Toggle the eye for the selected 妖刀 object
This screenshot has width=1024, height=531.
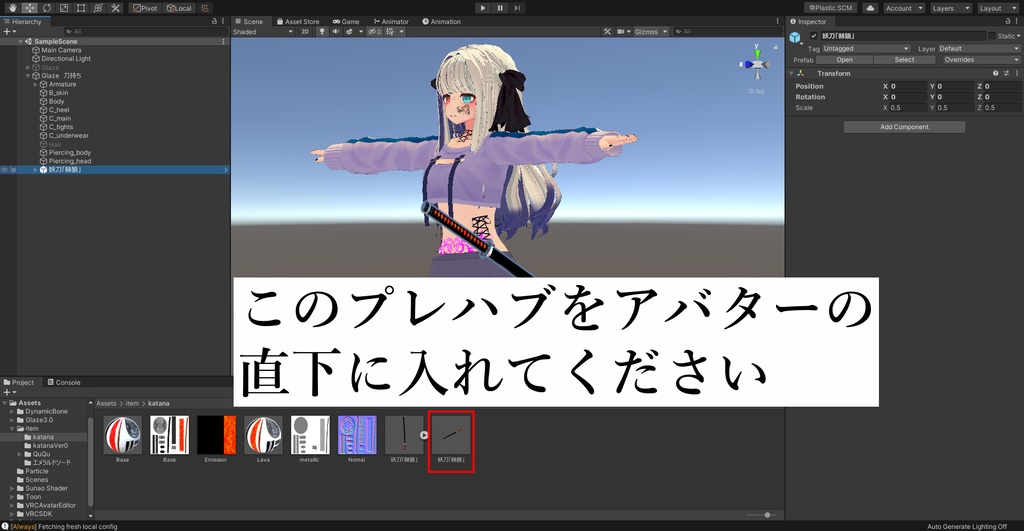click(5, 170)
